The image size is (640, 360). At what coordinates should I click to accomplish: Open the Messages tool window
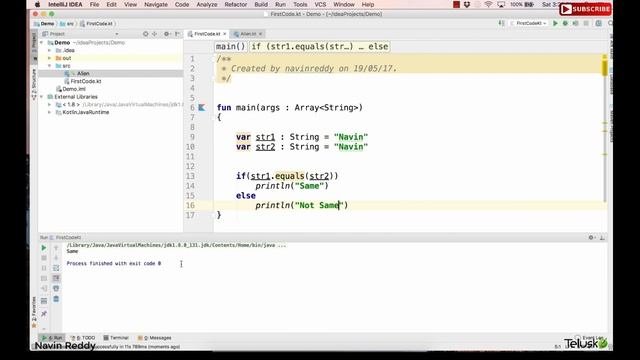pos(155,338)
